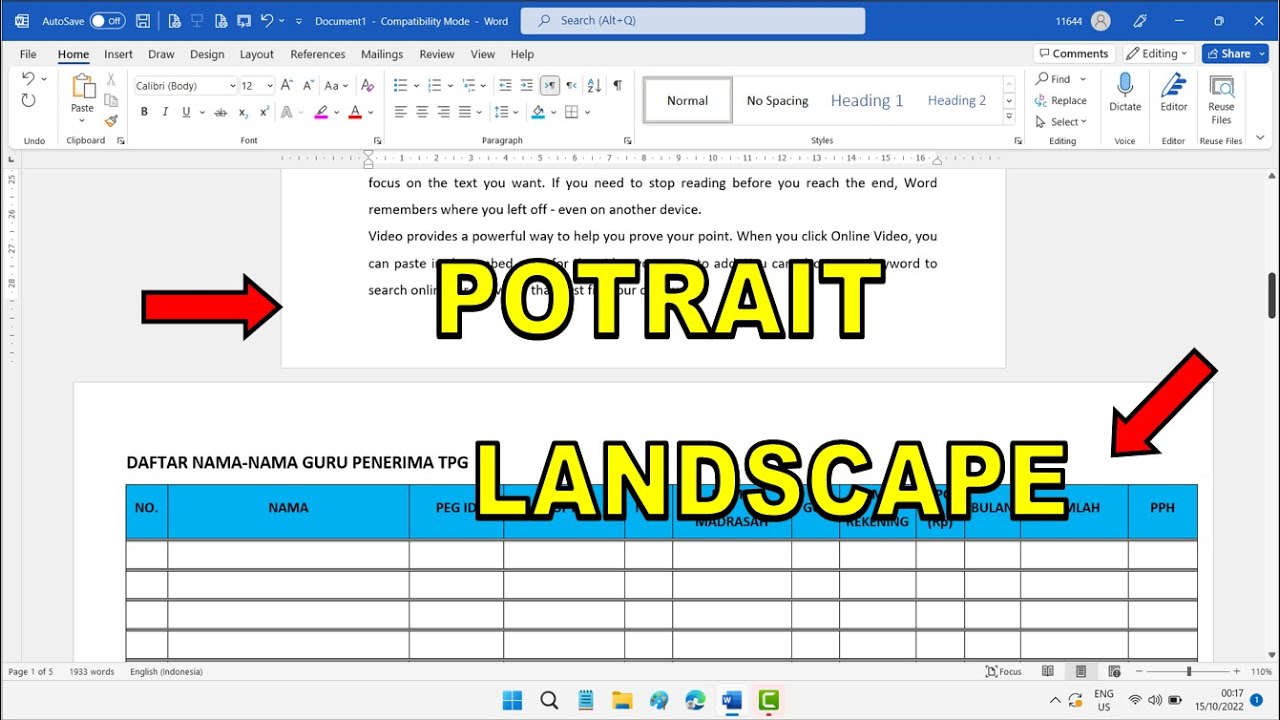Toggle Superscript formatting
The width and height of the screenshot is (1280, 720).
pos(264,112)
